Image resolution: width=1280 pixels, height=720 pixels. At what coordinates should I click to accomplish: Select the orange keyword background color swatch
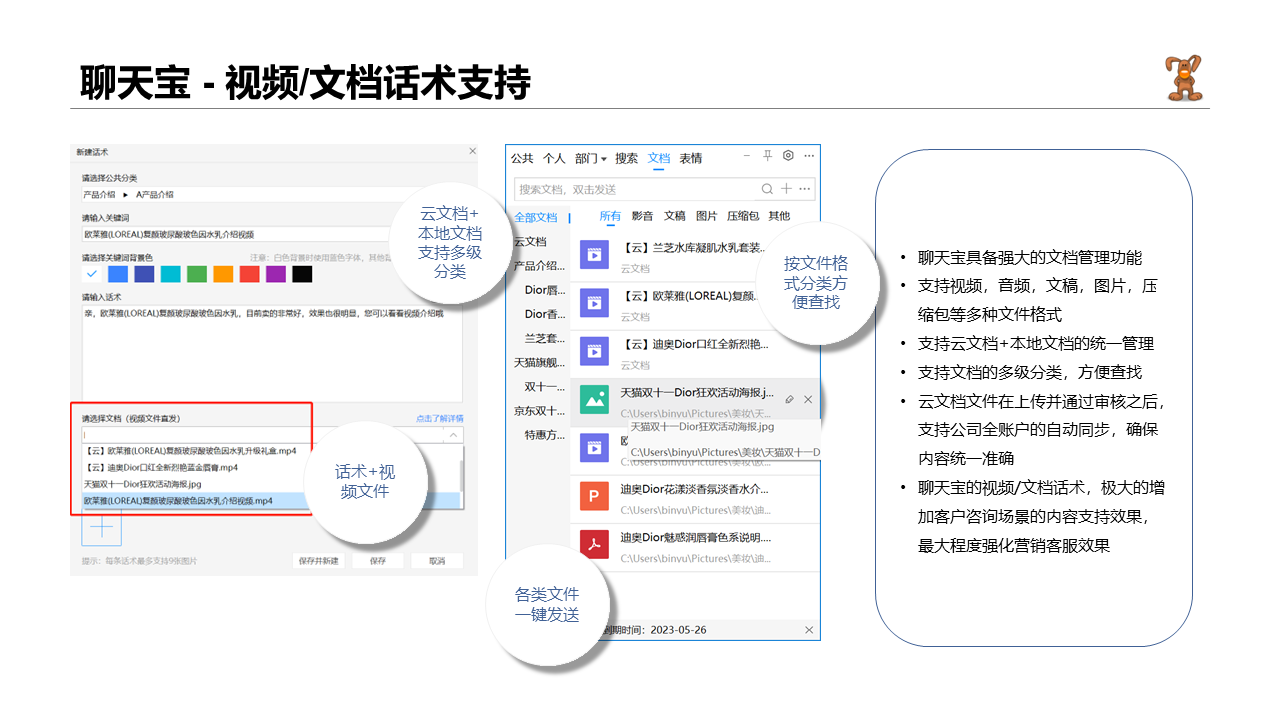pyautogui.click(x=222, y=272)
